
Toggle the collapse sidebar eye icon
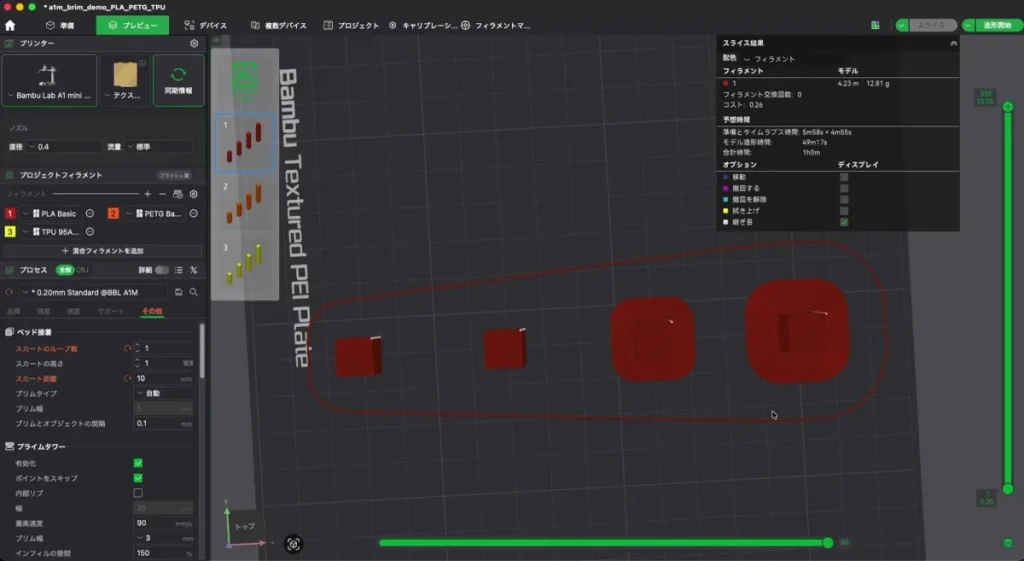[216, 40]
